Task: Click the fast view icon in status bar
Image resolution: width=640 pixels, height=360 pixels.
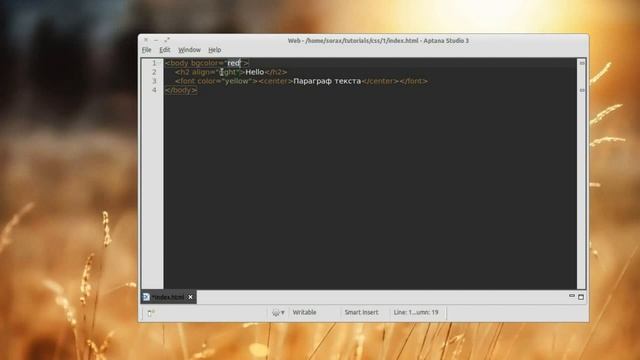Action: pyautogui.click(x=151, y=313)
